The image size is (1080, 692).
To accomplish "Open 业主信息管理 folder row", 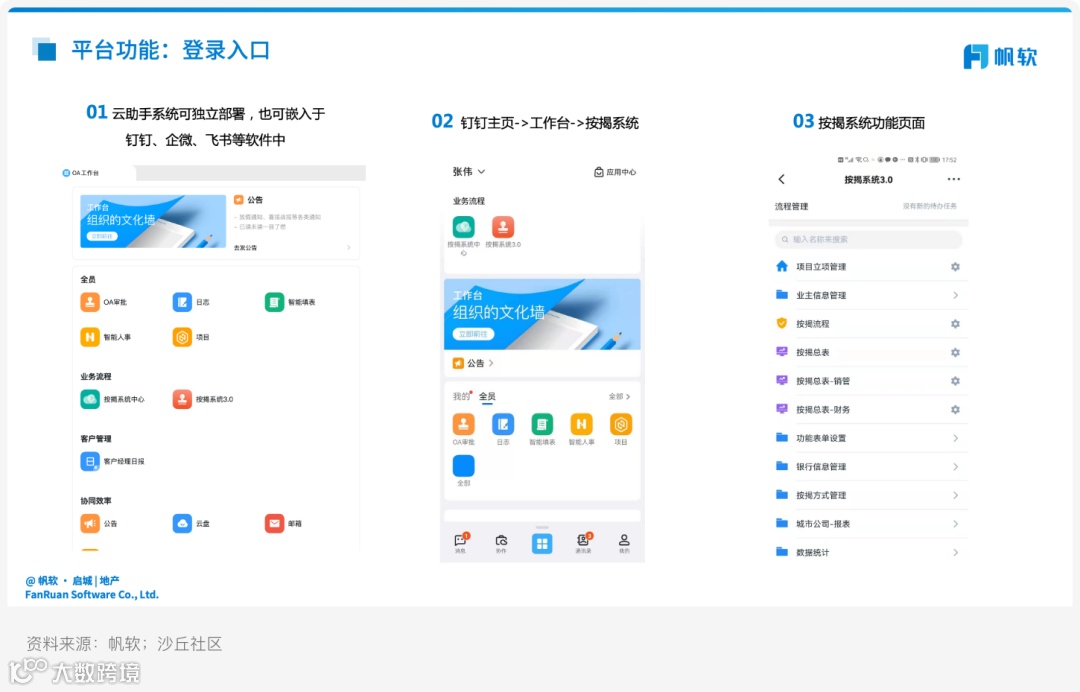I will (x=868, y=295).
